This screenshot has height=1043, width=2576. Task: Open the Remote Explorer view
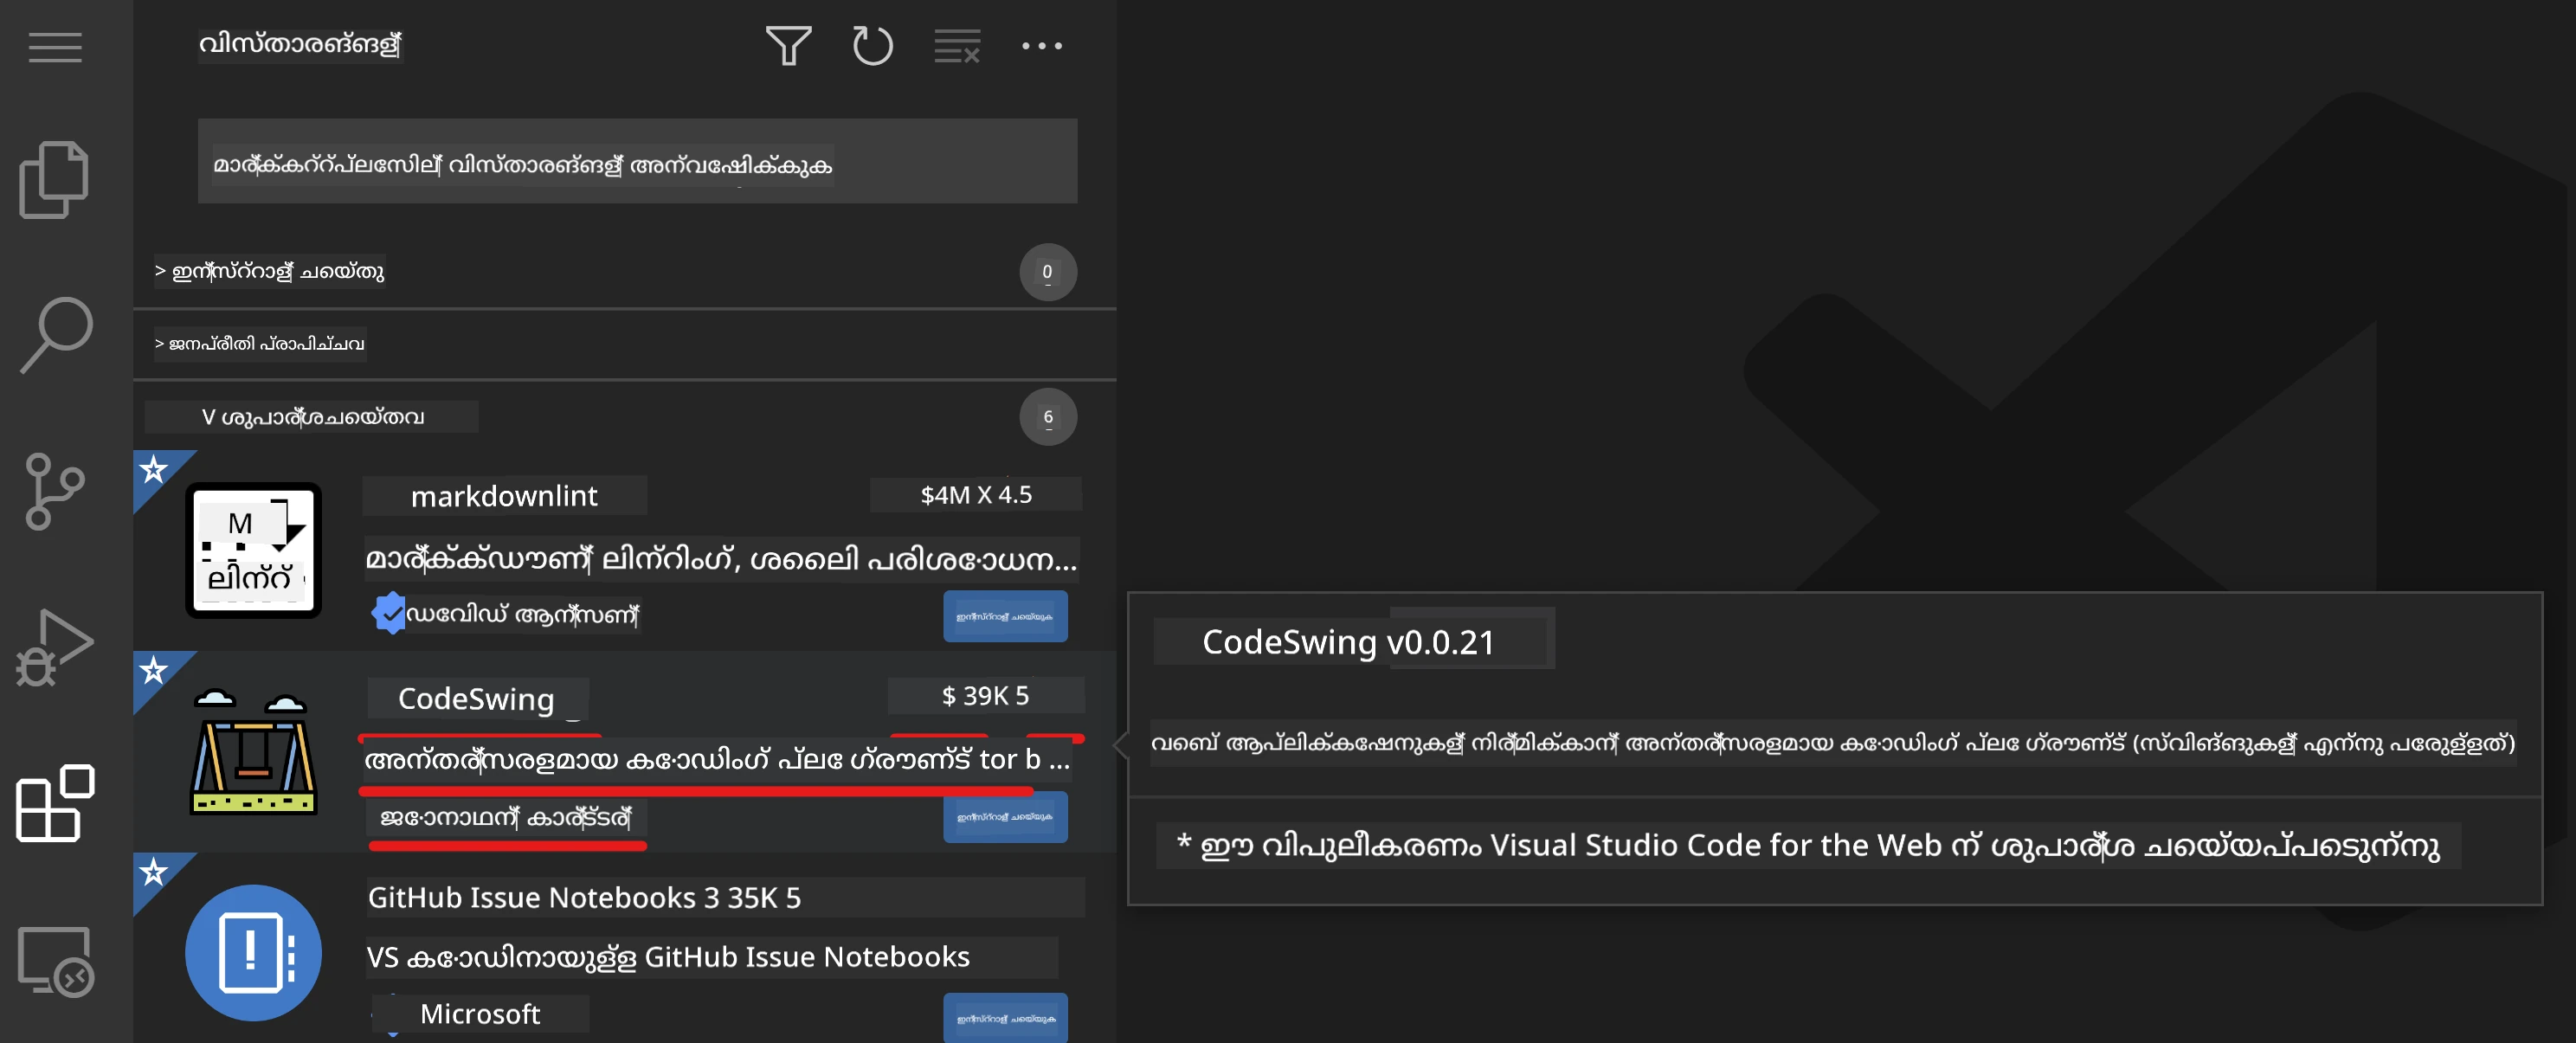click(x=56, y=961)
